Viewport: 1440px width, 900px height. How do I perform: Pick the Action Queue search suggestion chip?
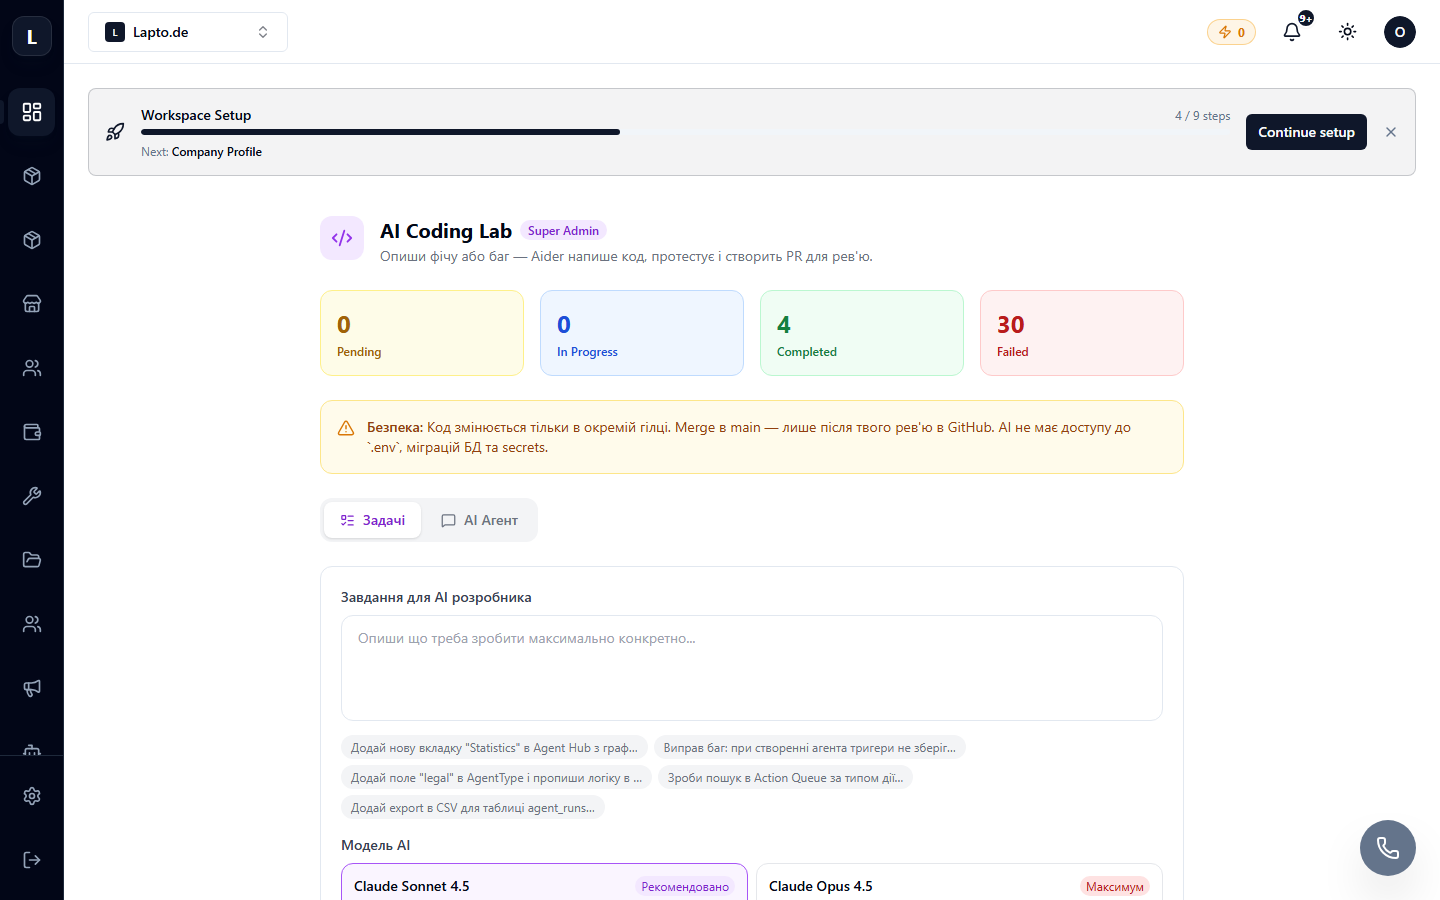coord(785,778)
